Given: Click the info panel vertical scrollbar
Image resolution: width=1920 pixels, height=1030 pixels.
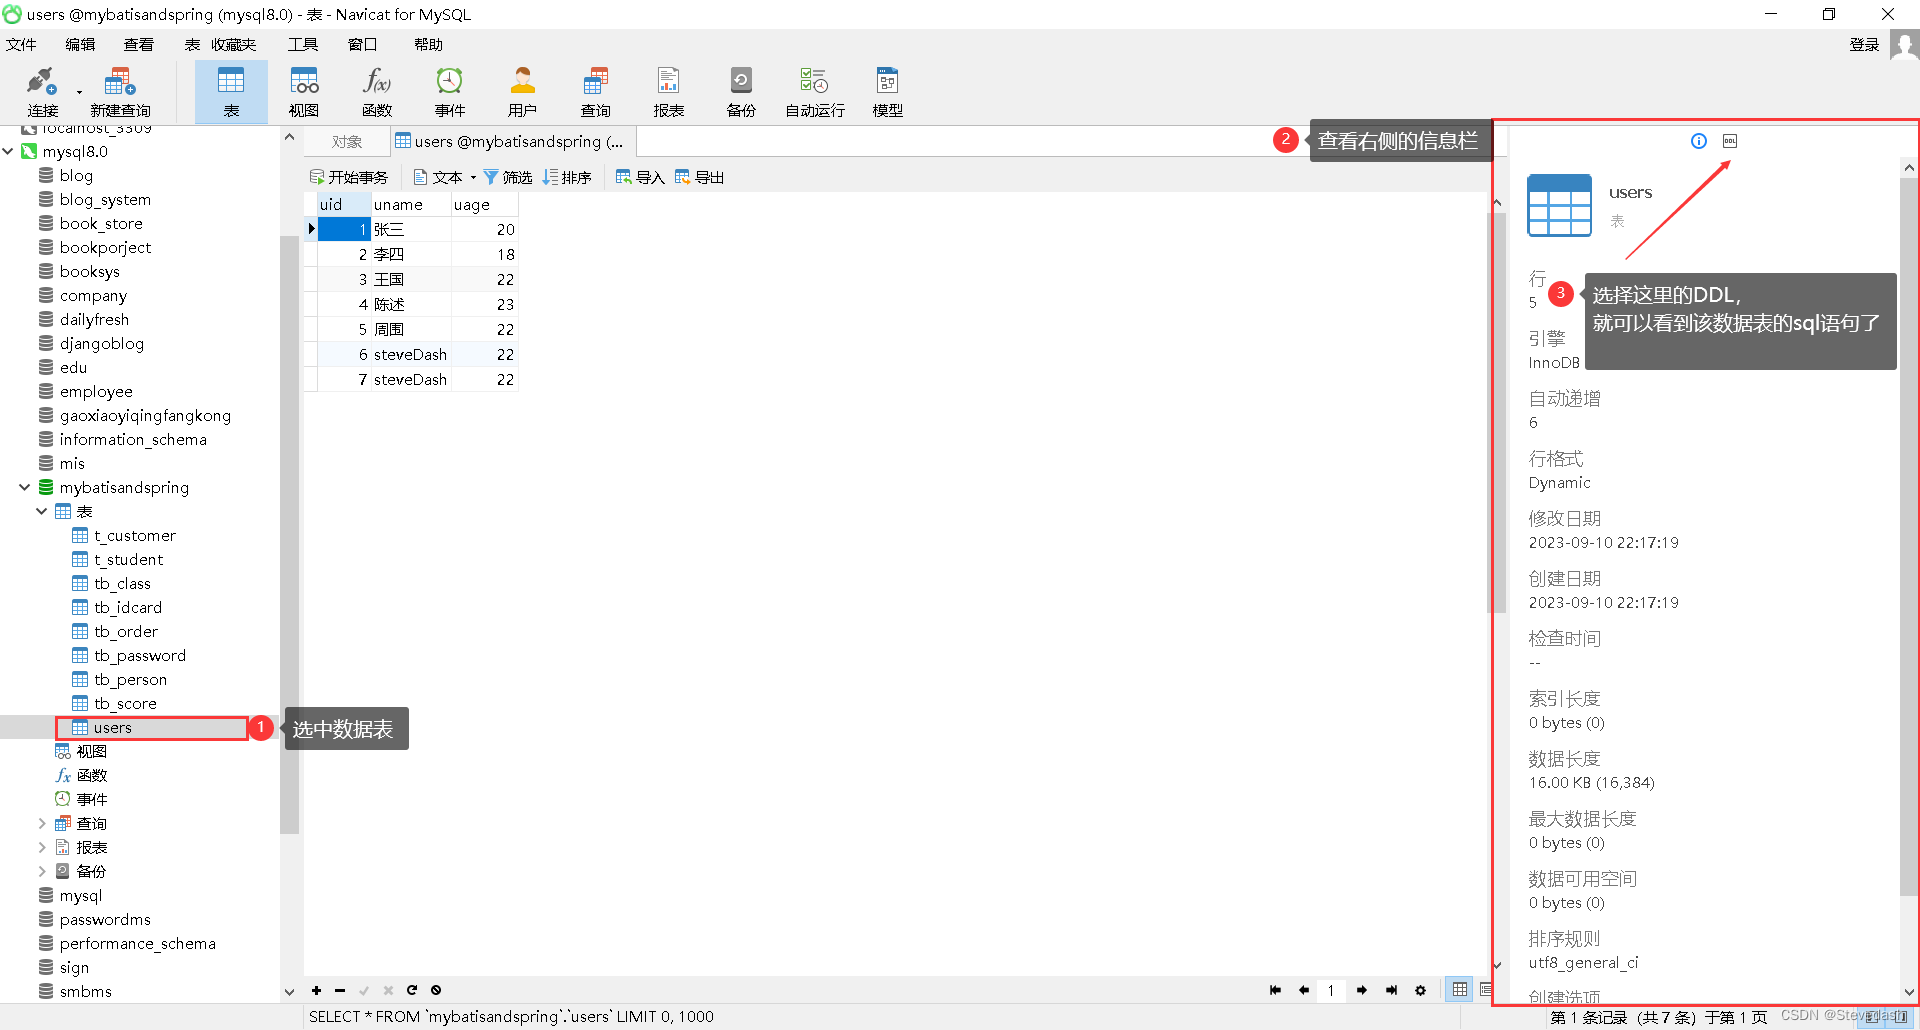Looking at the screenshot, I should coord(1909,538).
